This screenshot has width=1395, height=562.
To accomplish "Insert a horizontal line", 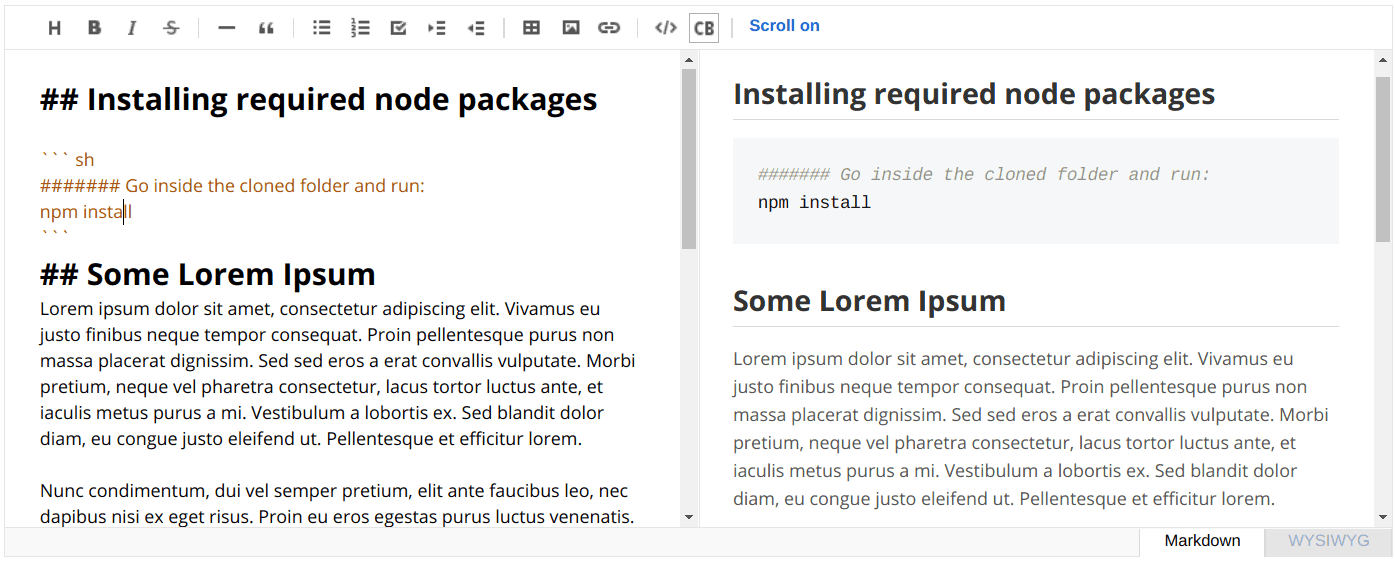I will [x=227, y=28].
